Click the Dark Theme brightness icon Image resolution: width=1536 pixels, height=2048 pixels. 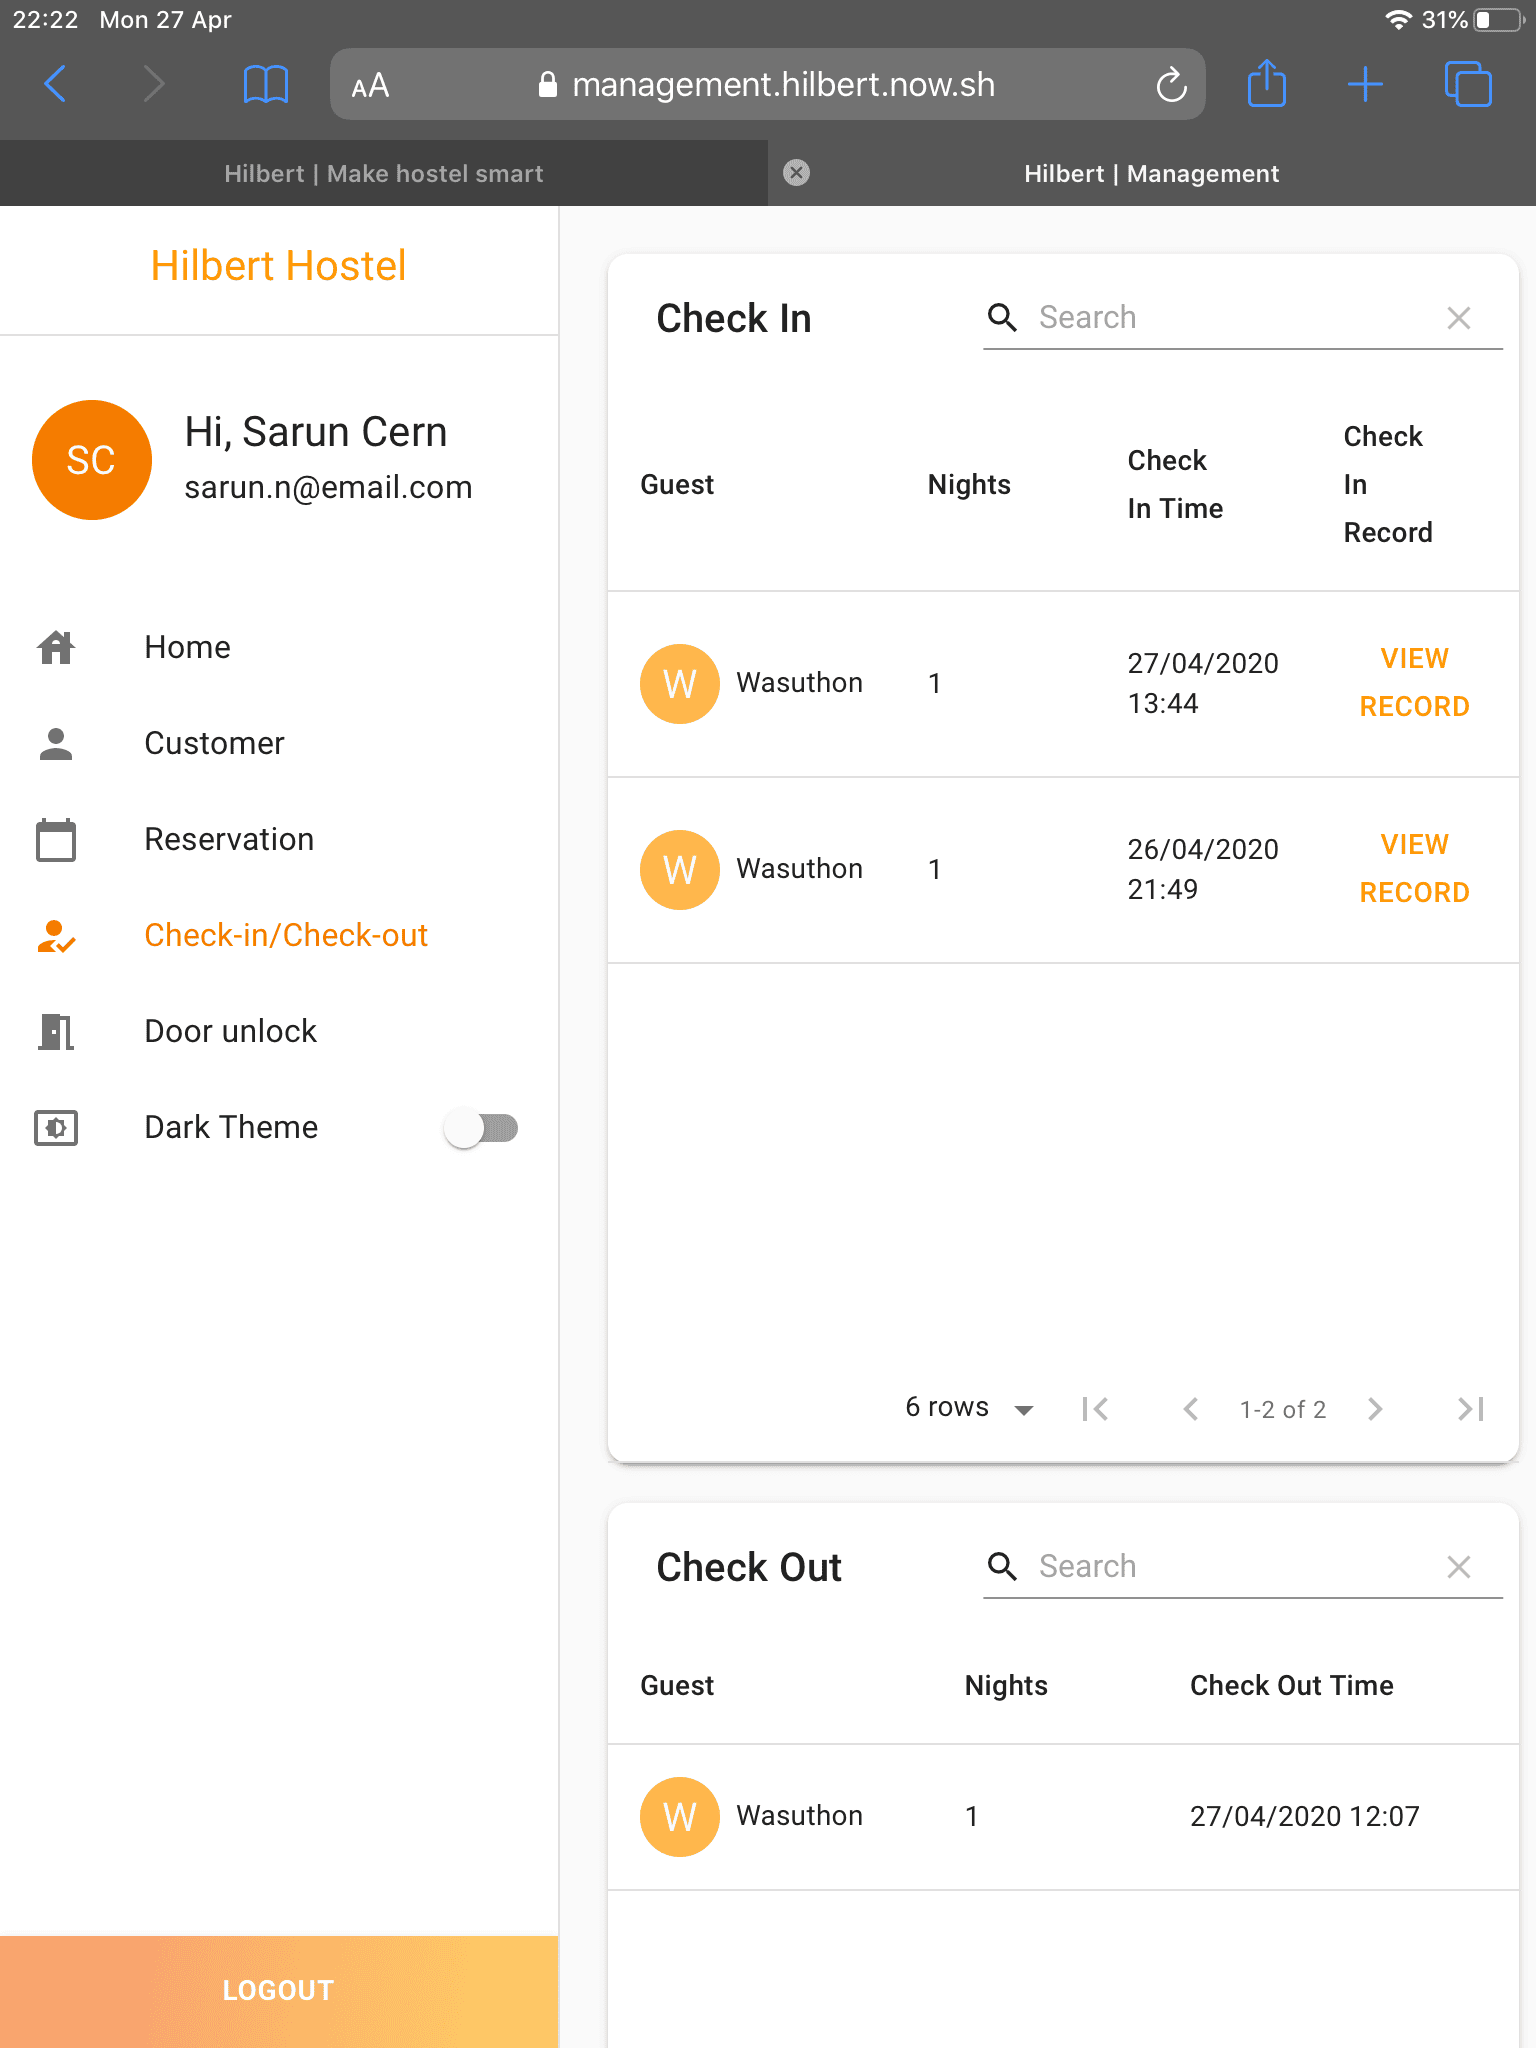(56, 1128)
